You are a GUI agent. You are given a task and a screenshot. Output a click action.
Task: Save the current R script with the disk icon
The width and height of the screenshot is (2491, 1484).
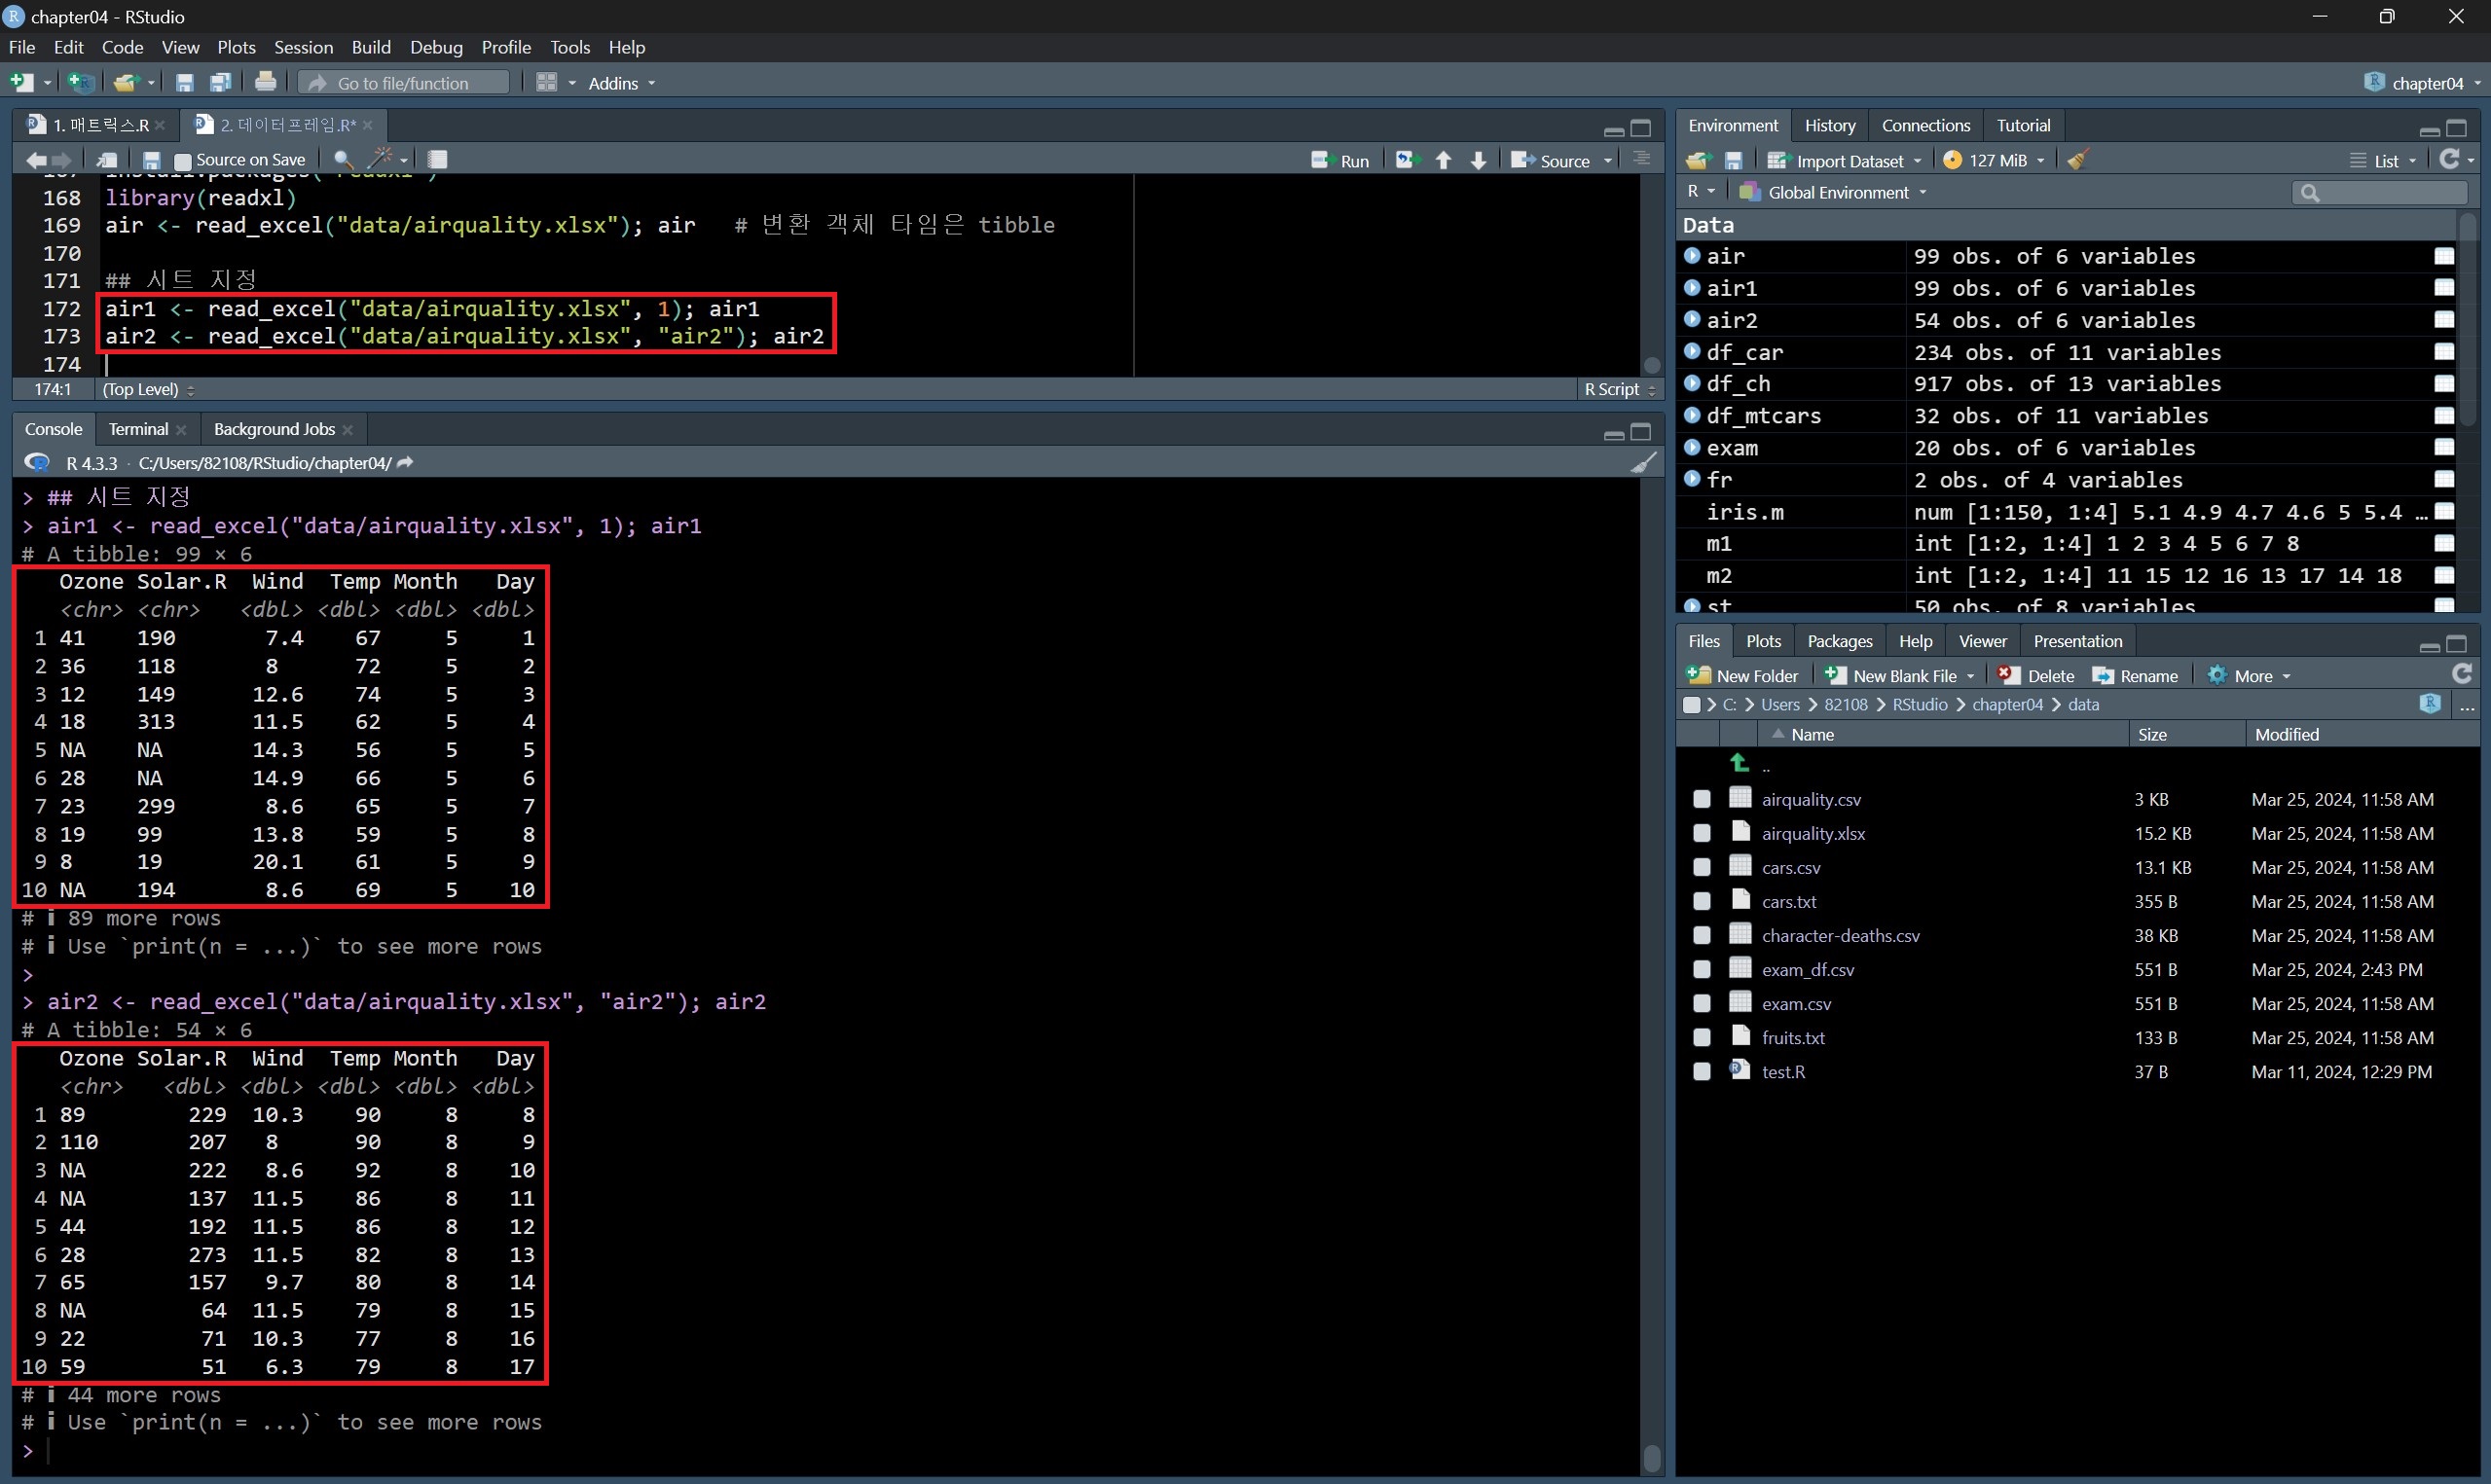pos(152,160)
